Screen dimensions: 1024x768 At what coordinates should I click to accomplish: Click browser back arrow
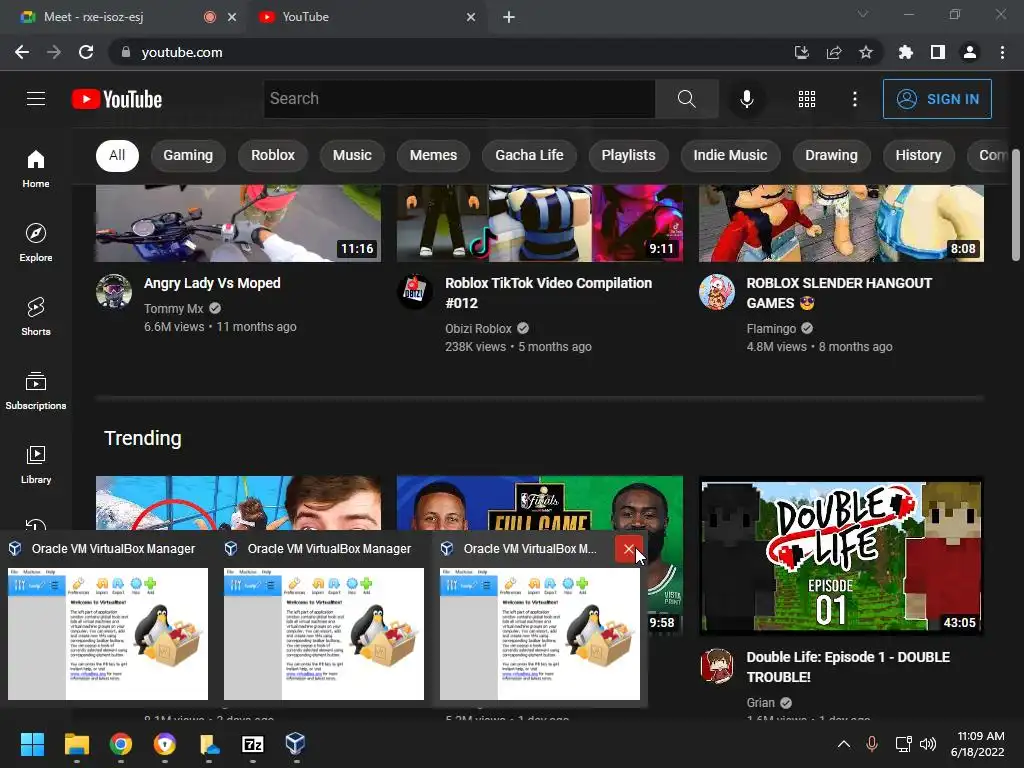(x=22, y=52)
